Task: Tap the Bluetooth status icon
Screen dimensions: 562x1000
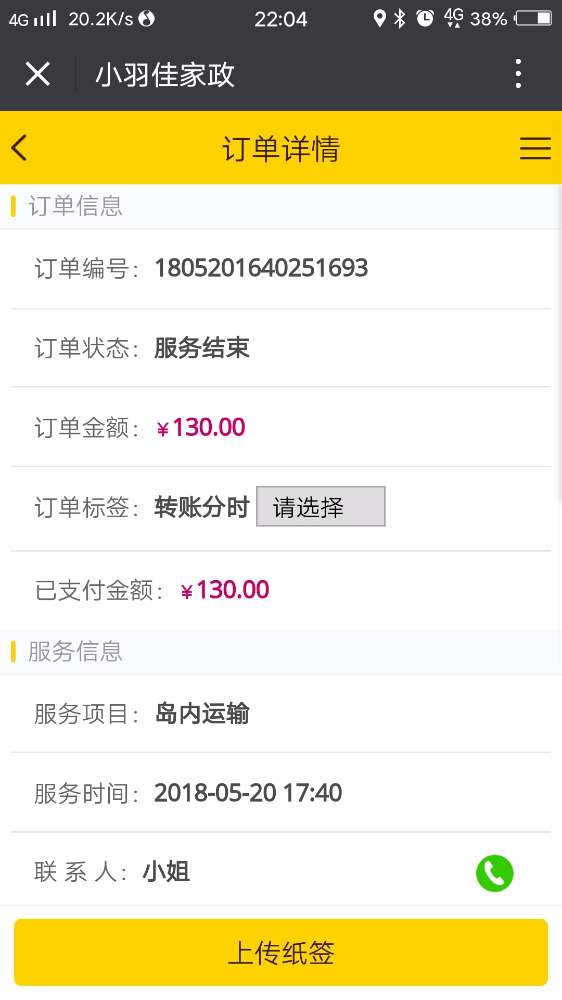Action: (x=399, y=18)
